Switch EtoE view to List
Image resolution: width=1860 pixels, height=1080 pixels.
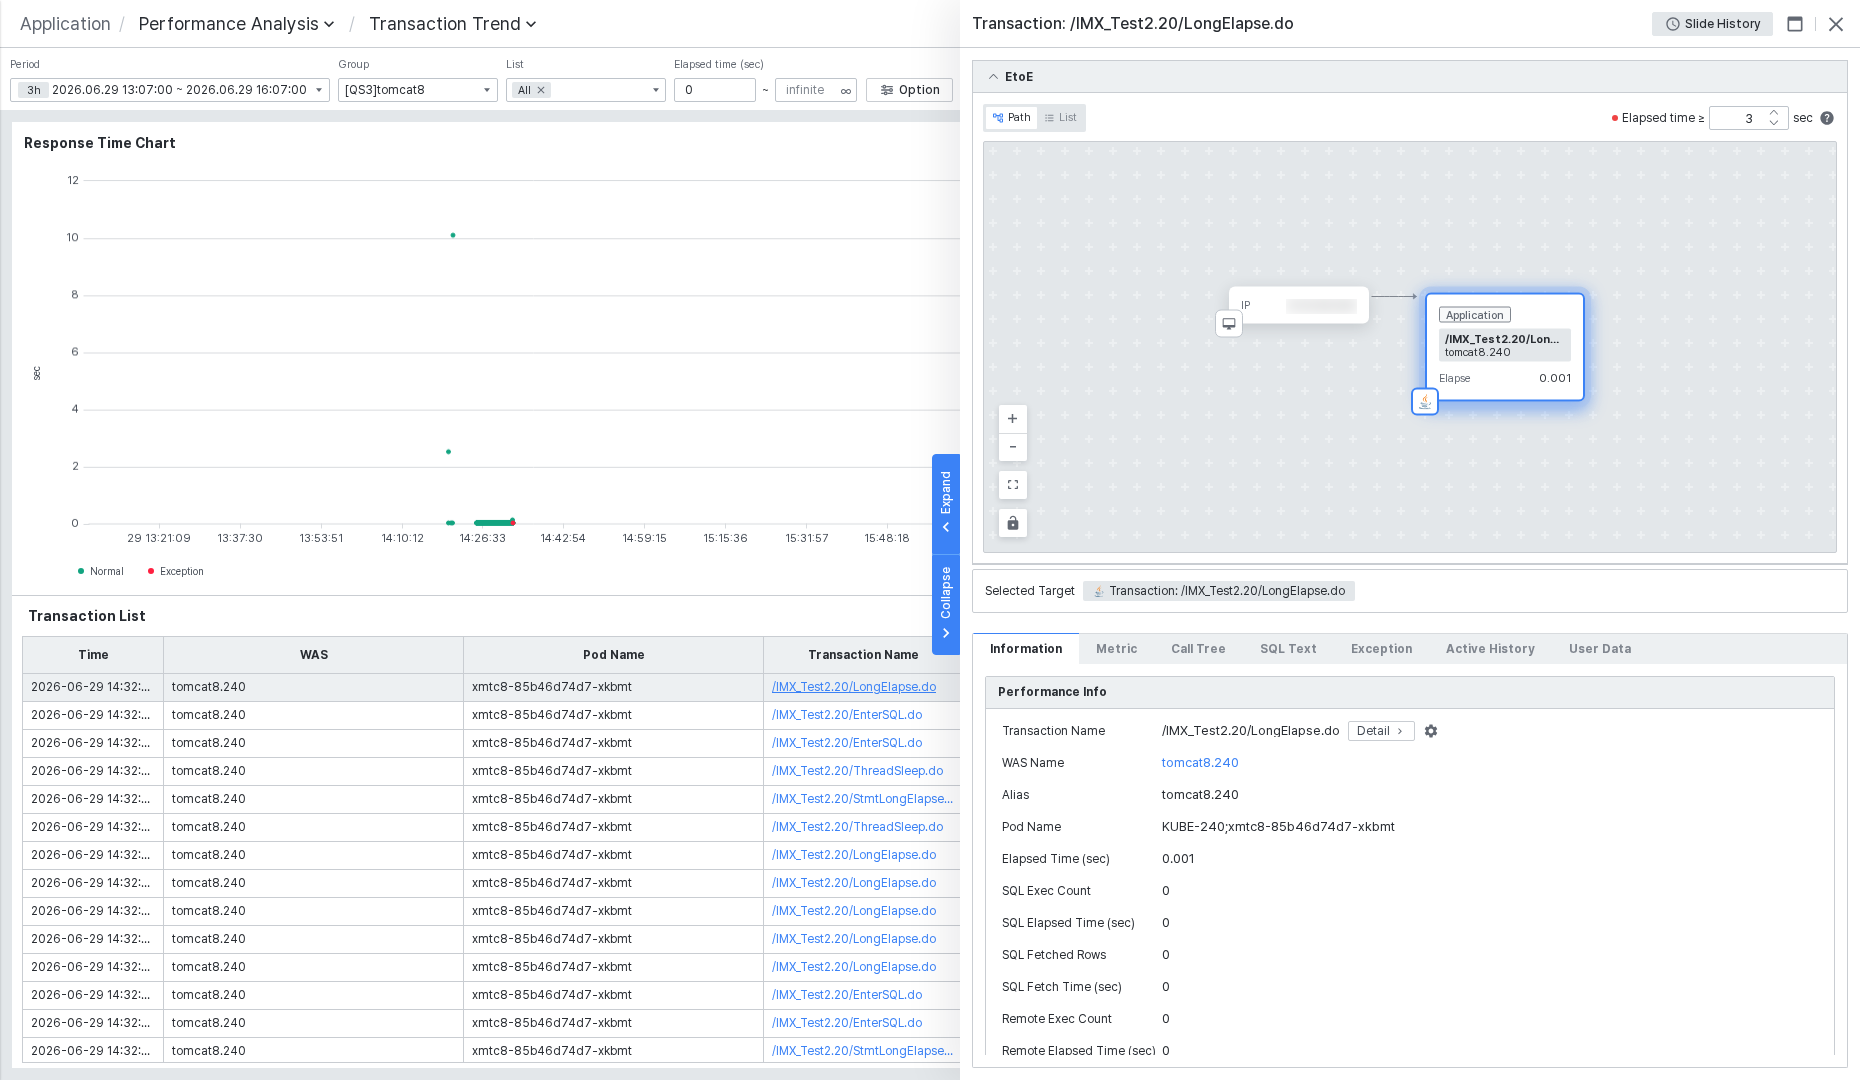click(1061, 118)
